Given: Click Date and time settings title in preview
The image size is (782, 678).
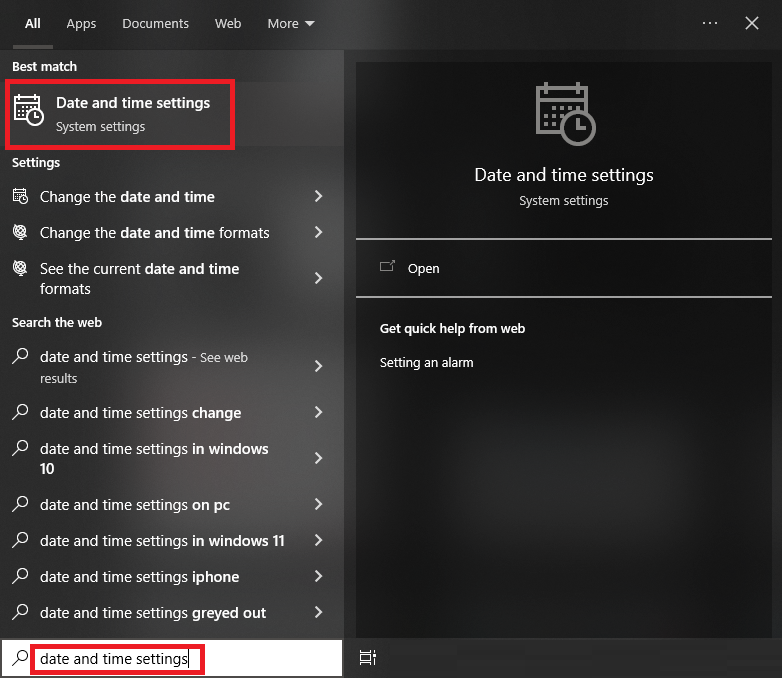Looking at the screenshot, I should (x=564, y=175).
